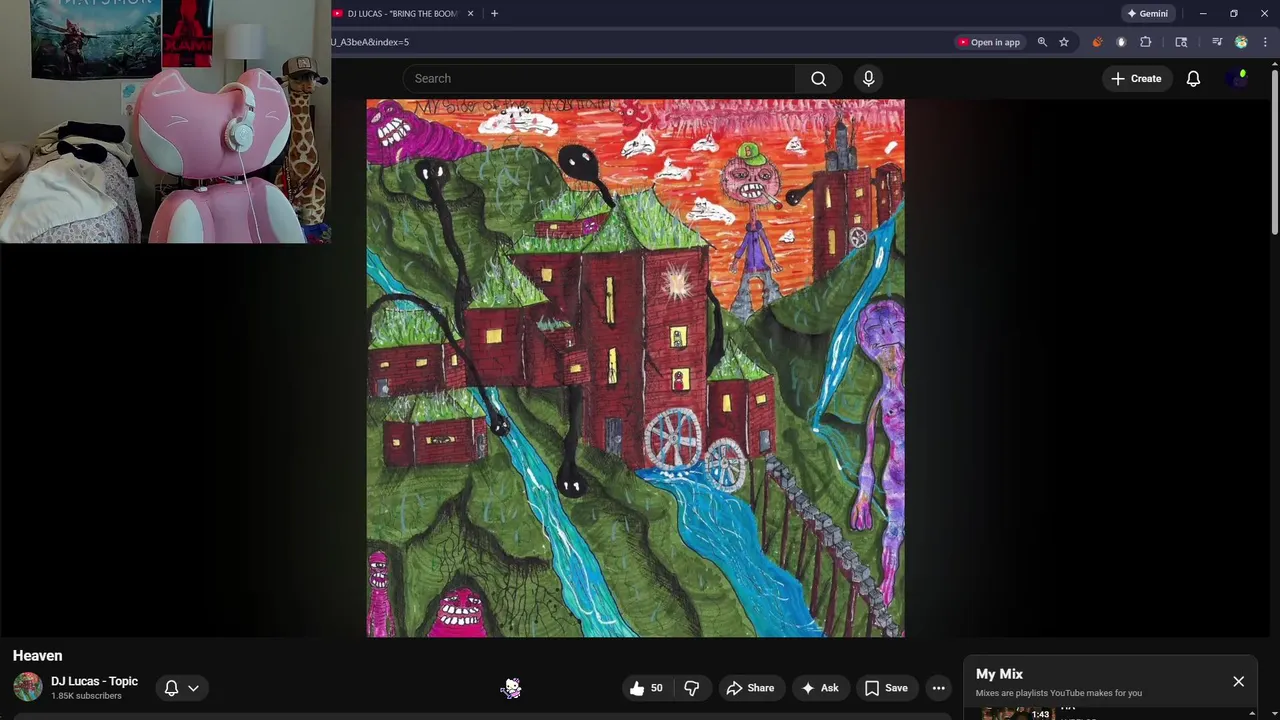Screen dimensions: 1280x720
Task: Expand the subscription options chevron
Action: (x=193, y=688)
